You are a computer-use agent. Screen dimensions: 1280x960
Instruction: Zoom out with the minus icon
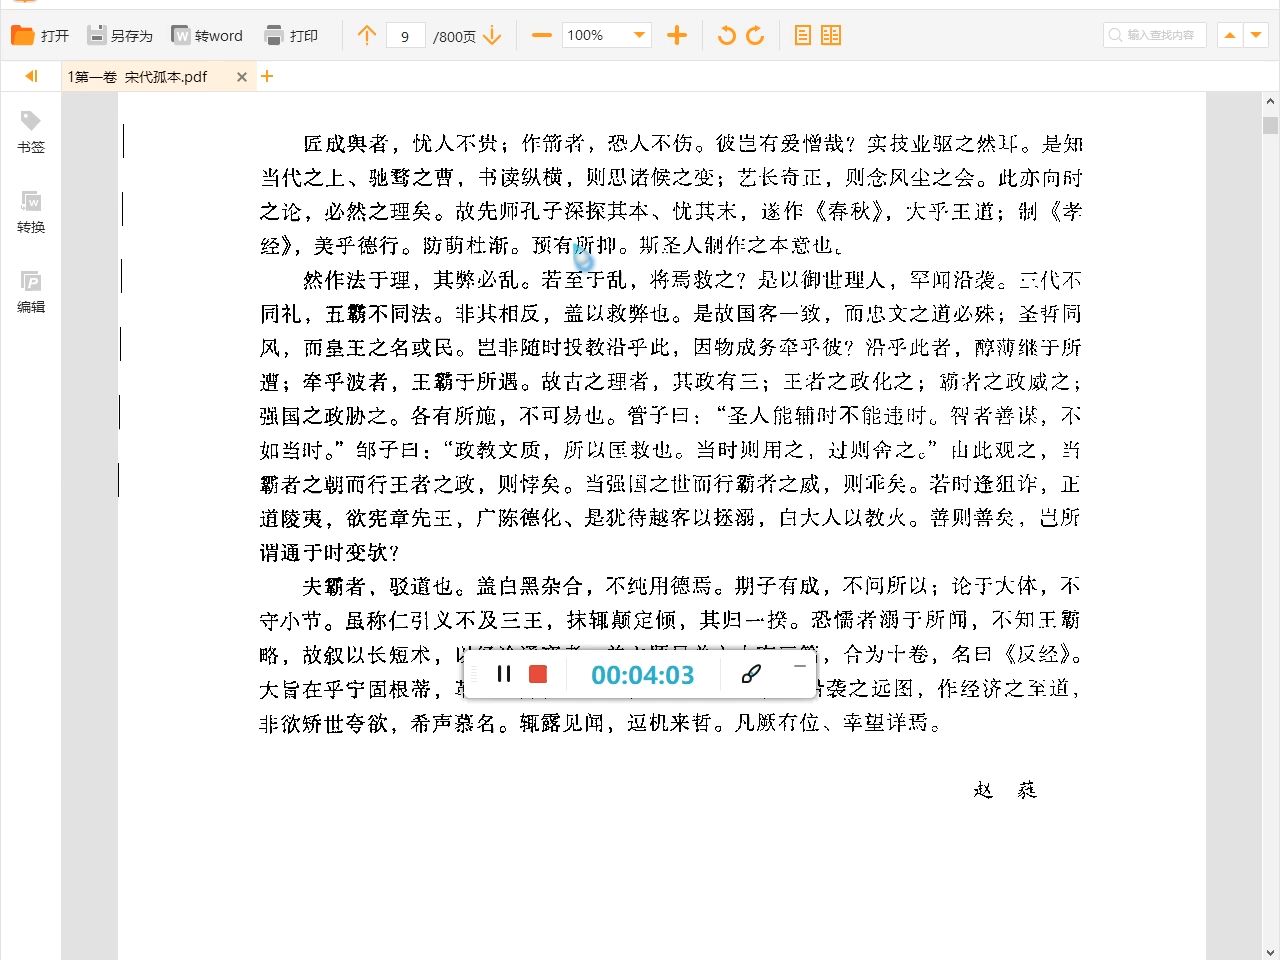[542, 35]
